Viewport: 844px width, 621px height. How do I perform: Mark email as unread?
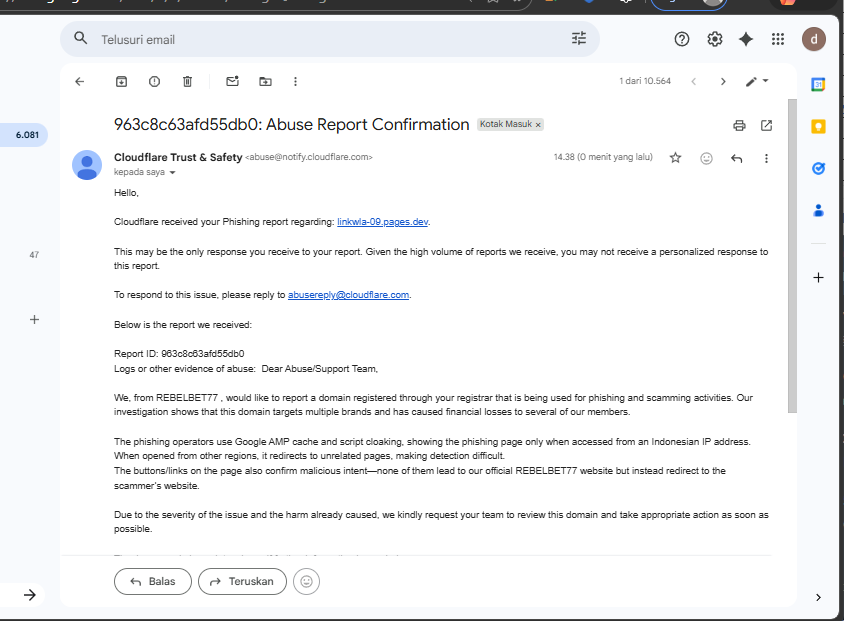coord(233,81)
